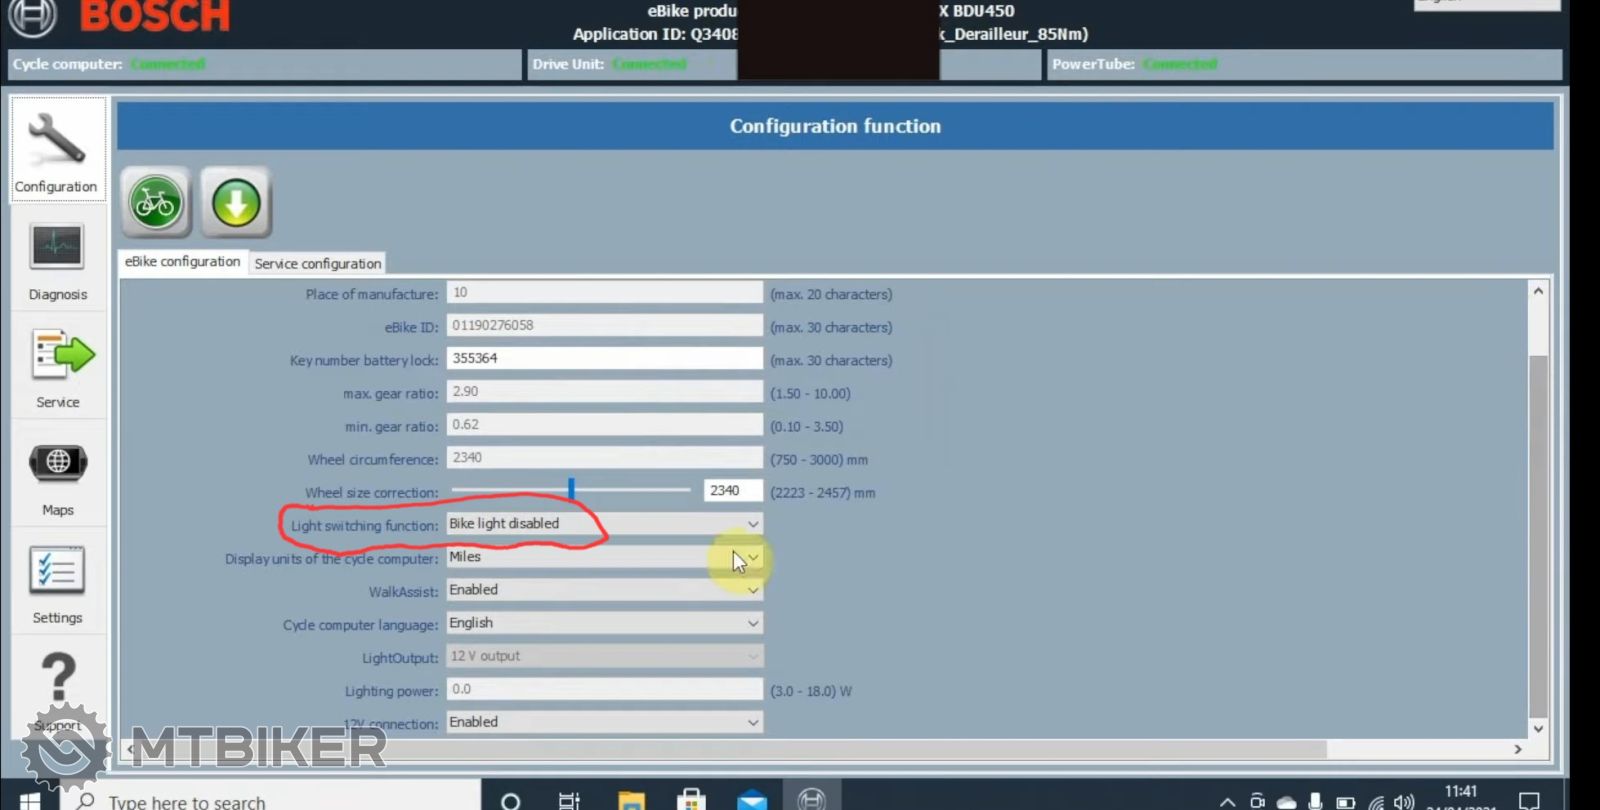This screenshot has width=1600, height=810.
Task: Click the green download arrow button
Action: [236, 203]
